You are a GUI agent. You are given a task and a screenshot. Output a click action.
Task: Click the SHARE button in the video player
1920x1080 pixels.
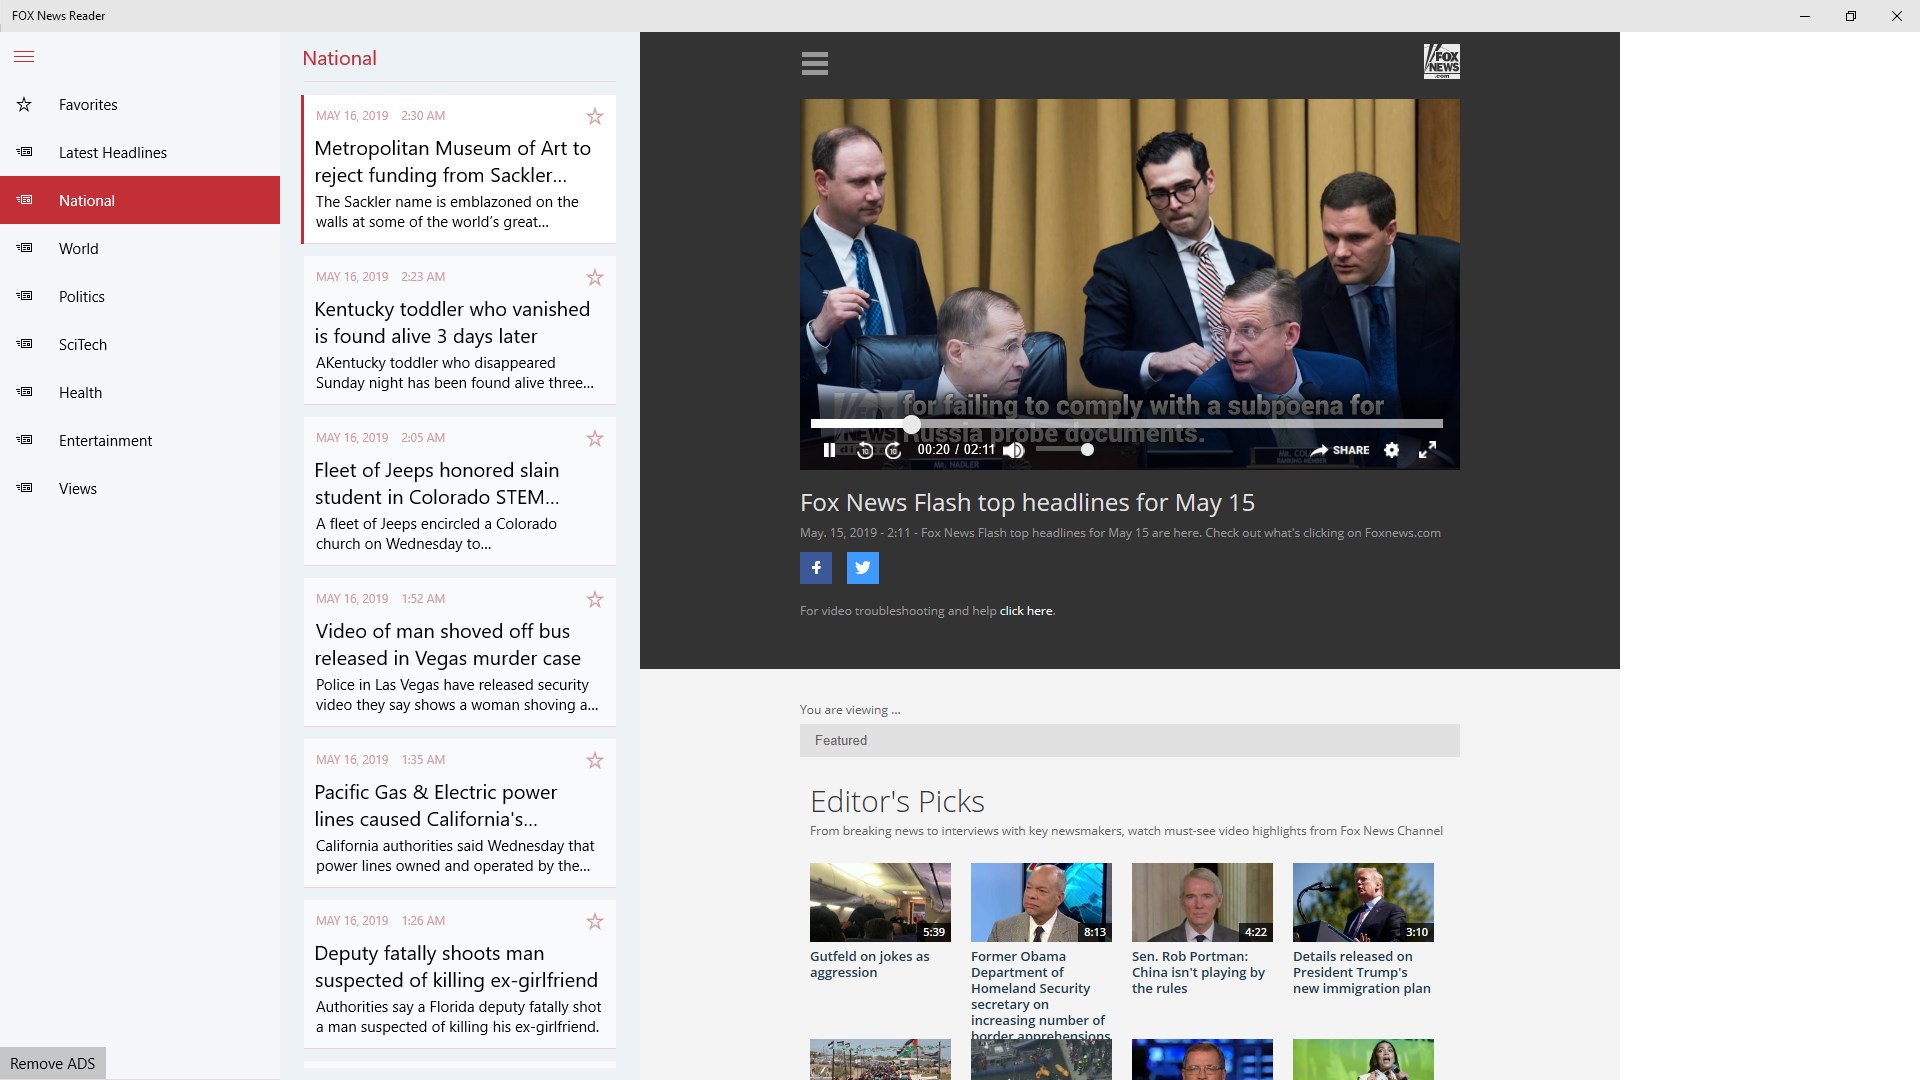1340,450
